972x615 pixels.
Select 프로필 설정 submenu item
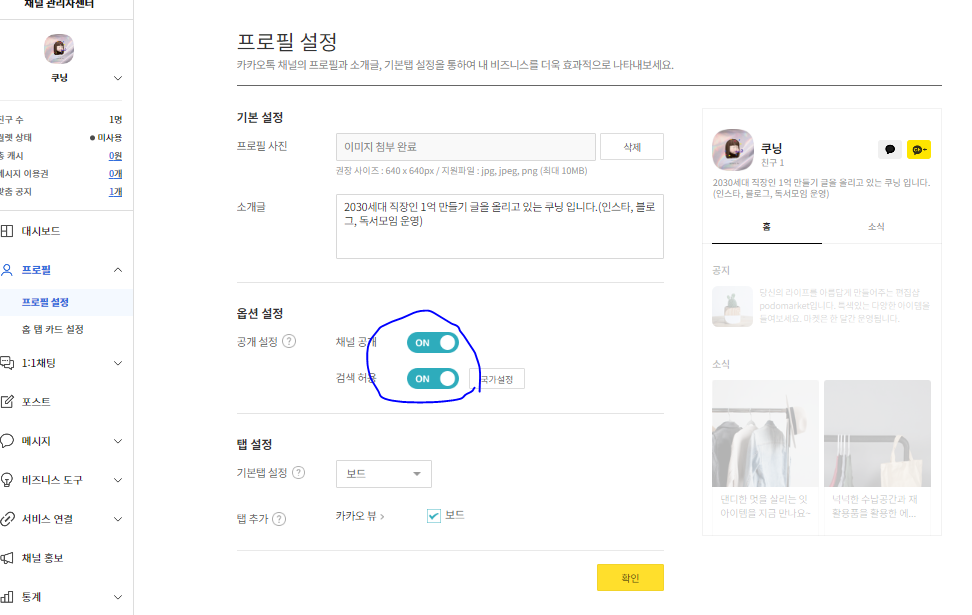(x=45, y=302)
